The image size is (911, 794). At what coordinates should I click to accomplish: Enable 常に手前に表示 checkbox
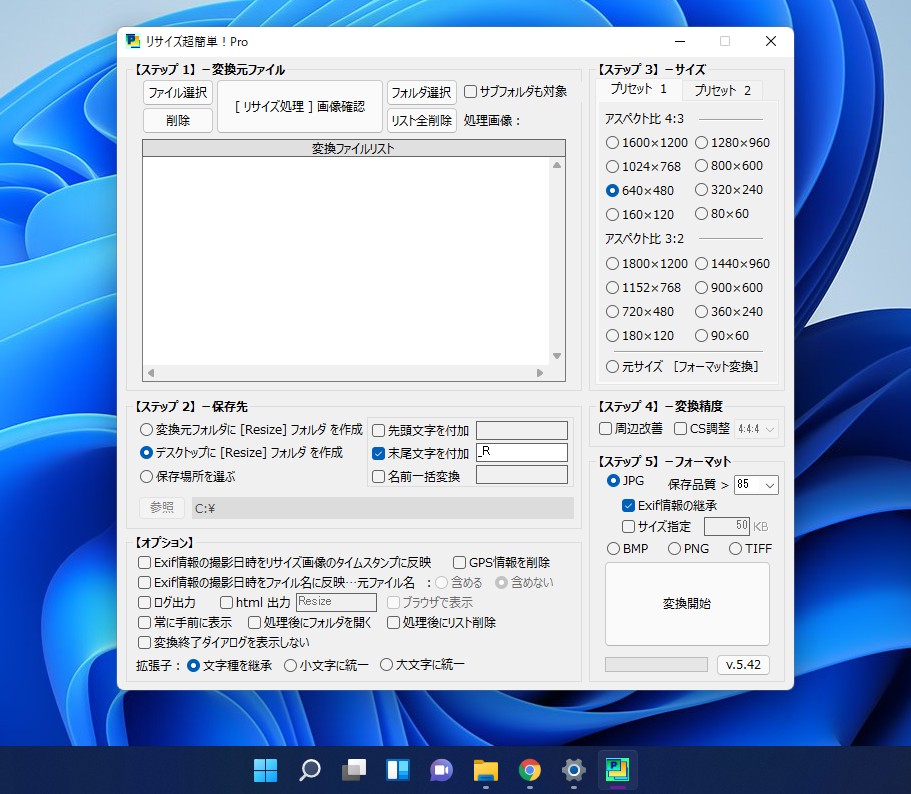[185, 623]
